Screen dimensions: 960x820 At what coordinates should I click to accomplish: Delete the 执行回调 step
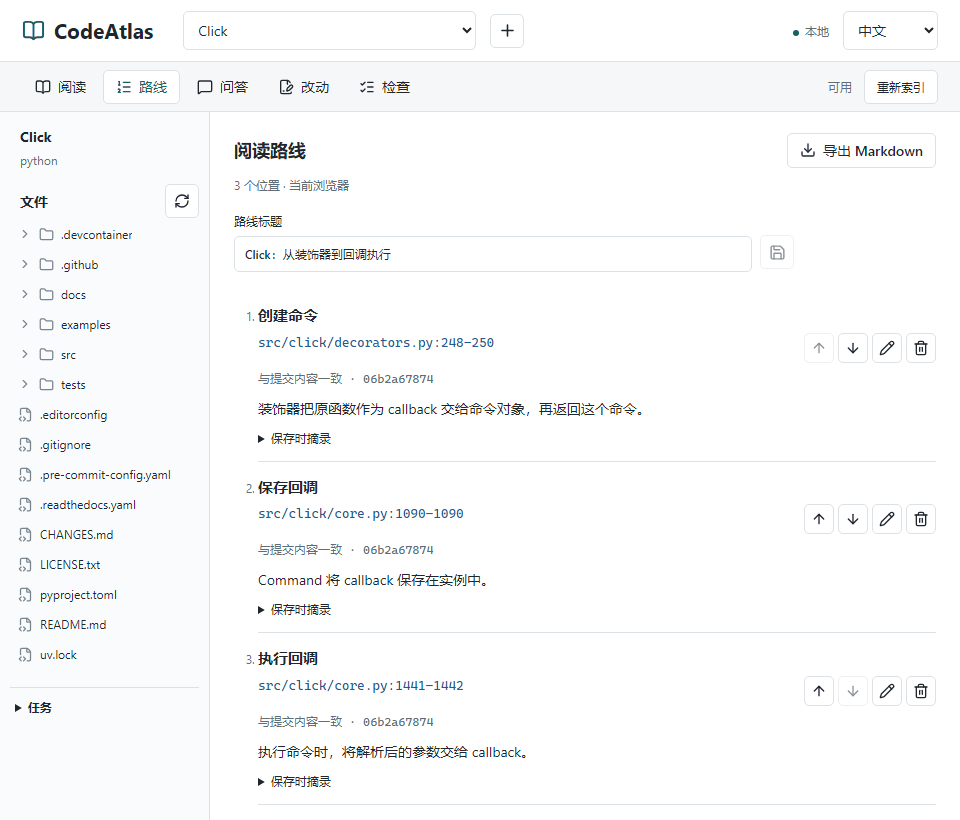click(x=921, y=691)
